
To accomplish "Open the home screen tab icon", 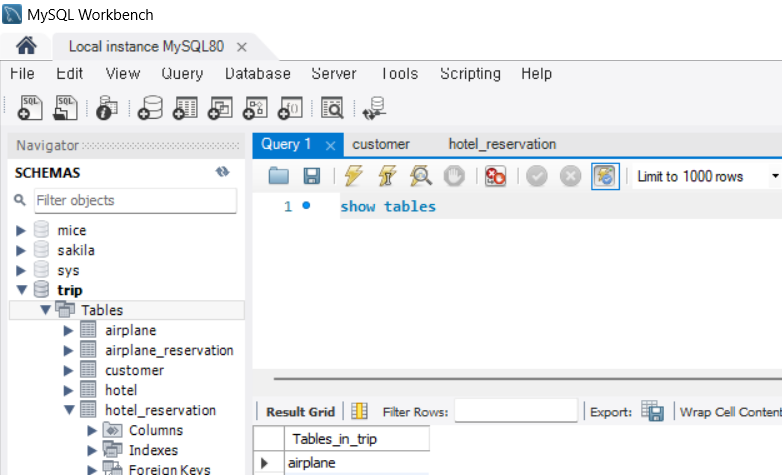I will (x=26, y=46).
